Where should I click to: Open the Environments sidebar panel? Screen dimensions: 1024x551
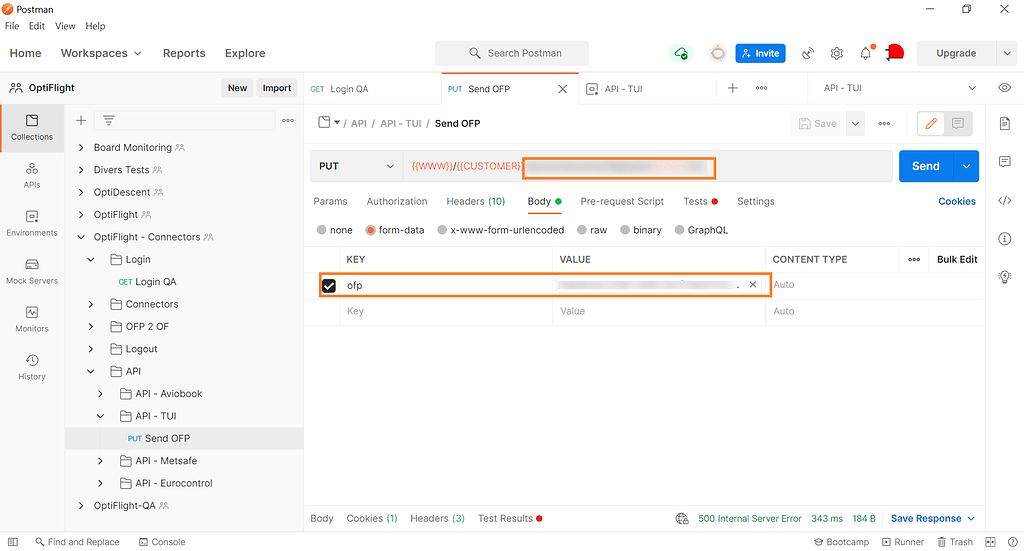32,223
